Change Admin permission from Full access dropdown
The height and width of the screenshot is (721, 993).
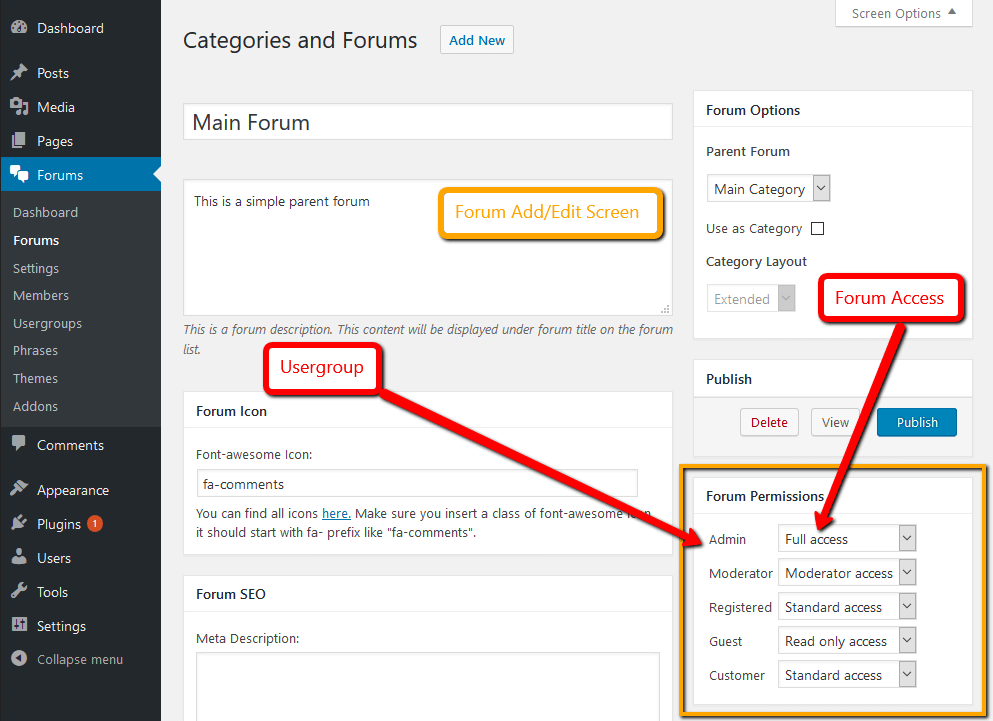pyautogui.click(x=846, y=538)
